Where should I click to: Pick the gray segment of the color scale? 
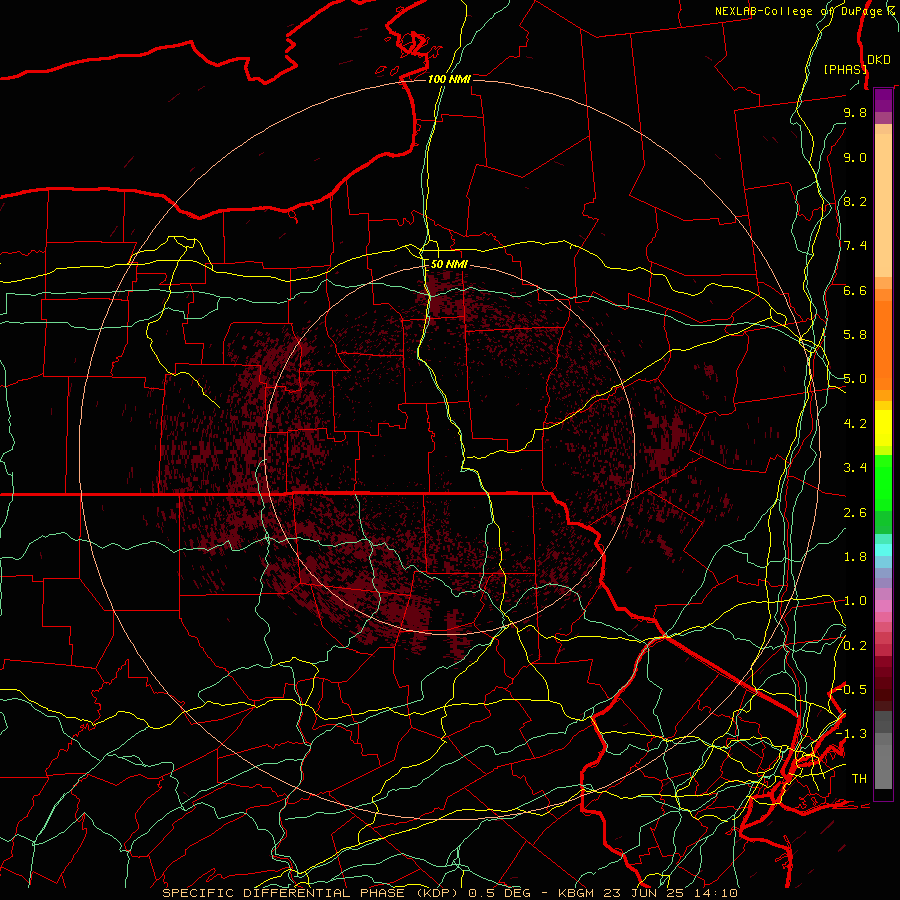883,749
